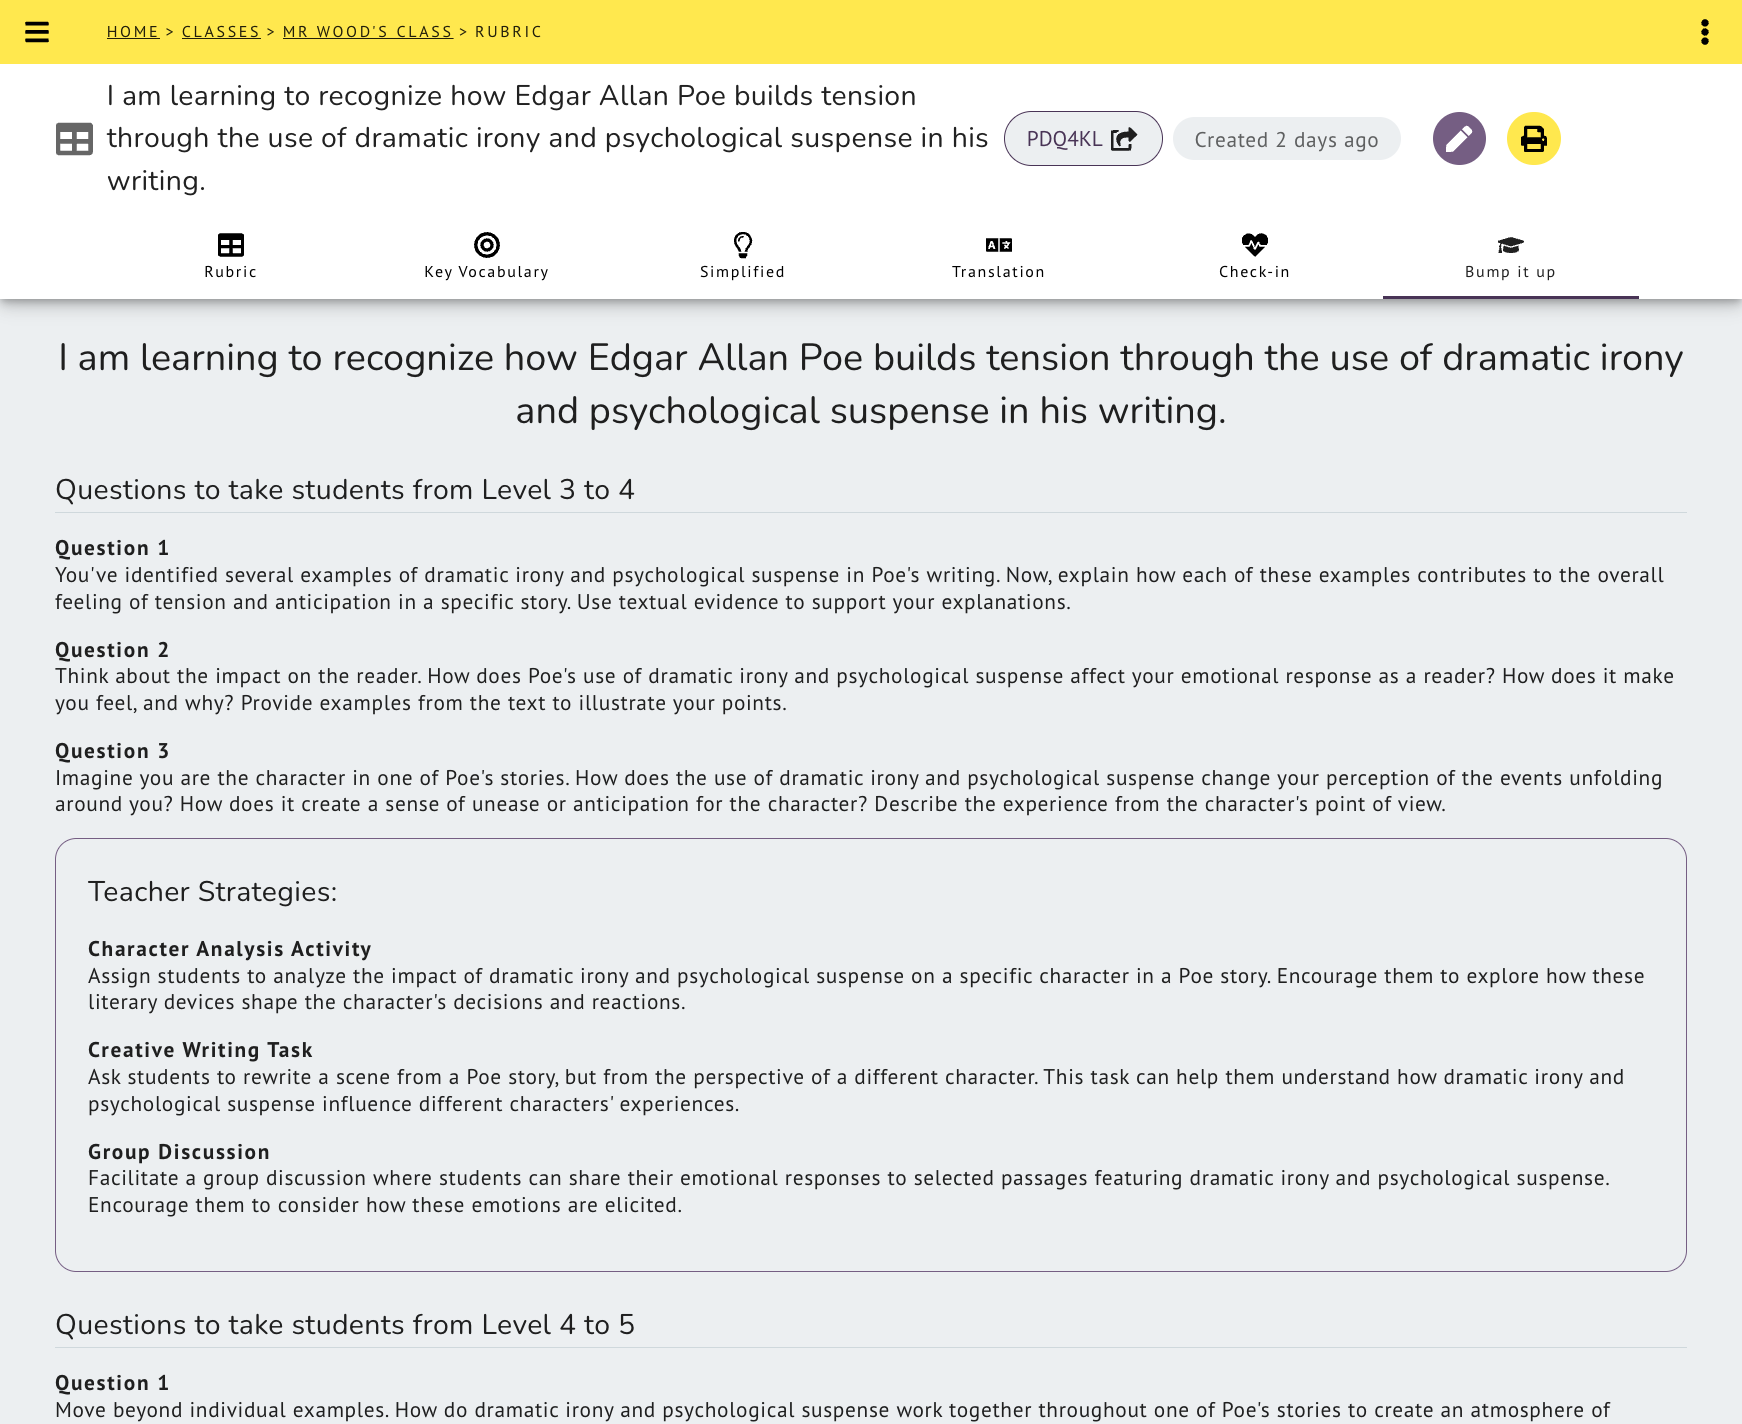The height and width of the screenshot is (1424, 1742).
Task: Click the heading 'Questions to take students from Level 4 to 5'
Action: tap(345, 1325)
